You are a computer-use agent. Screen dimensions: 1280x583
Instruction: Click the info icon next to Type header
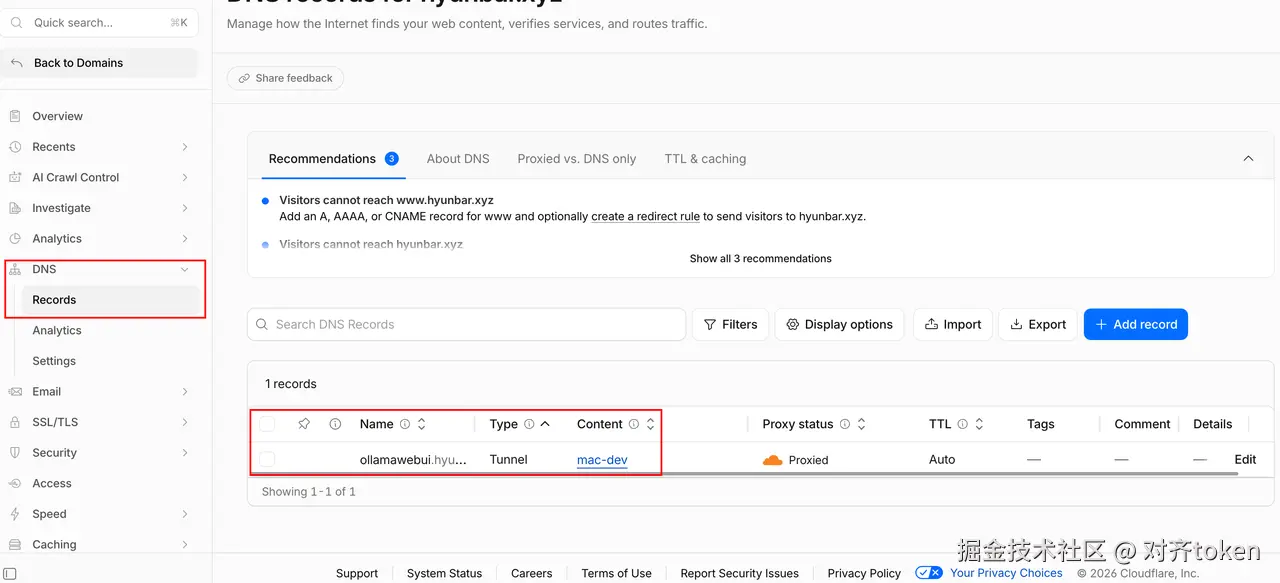529,424
